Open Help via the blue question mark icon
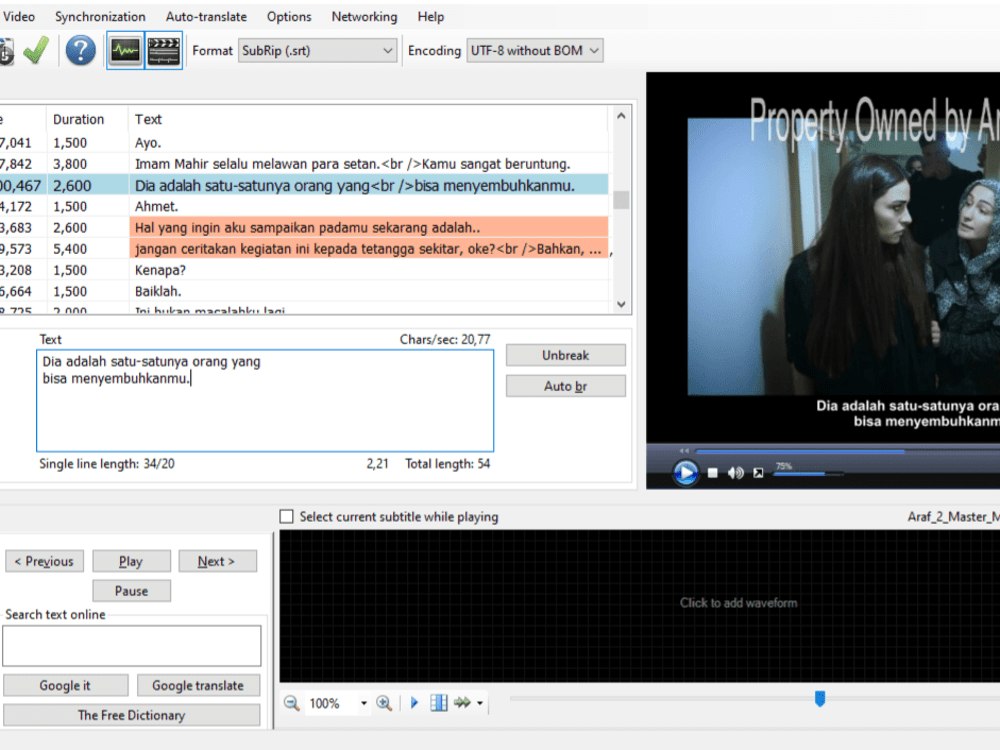 80,50
